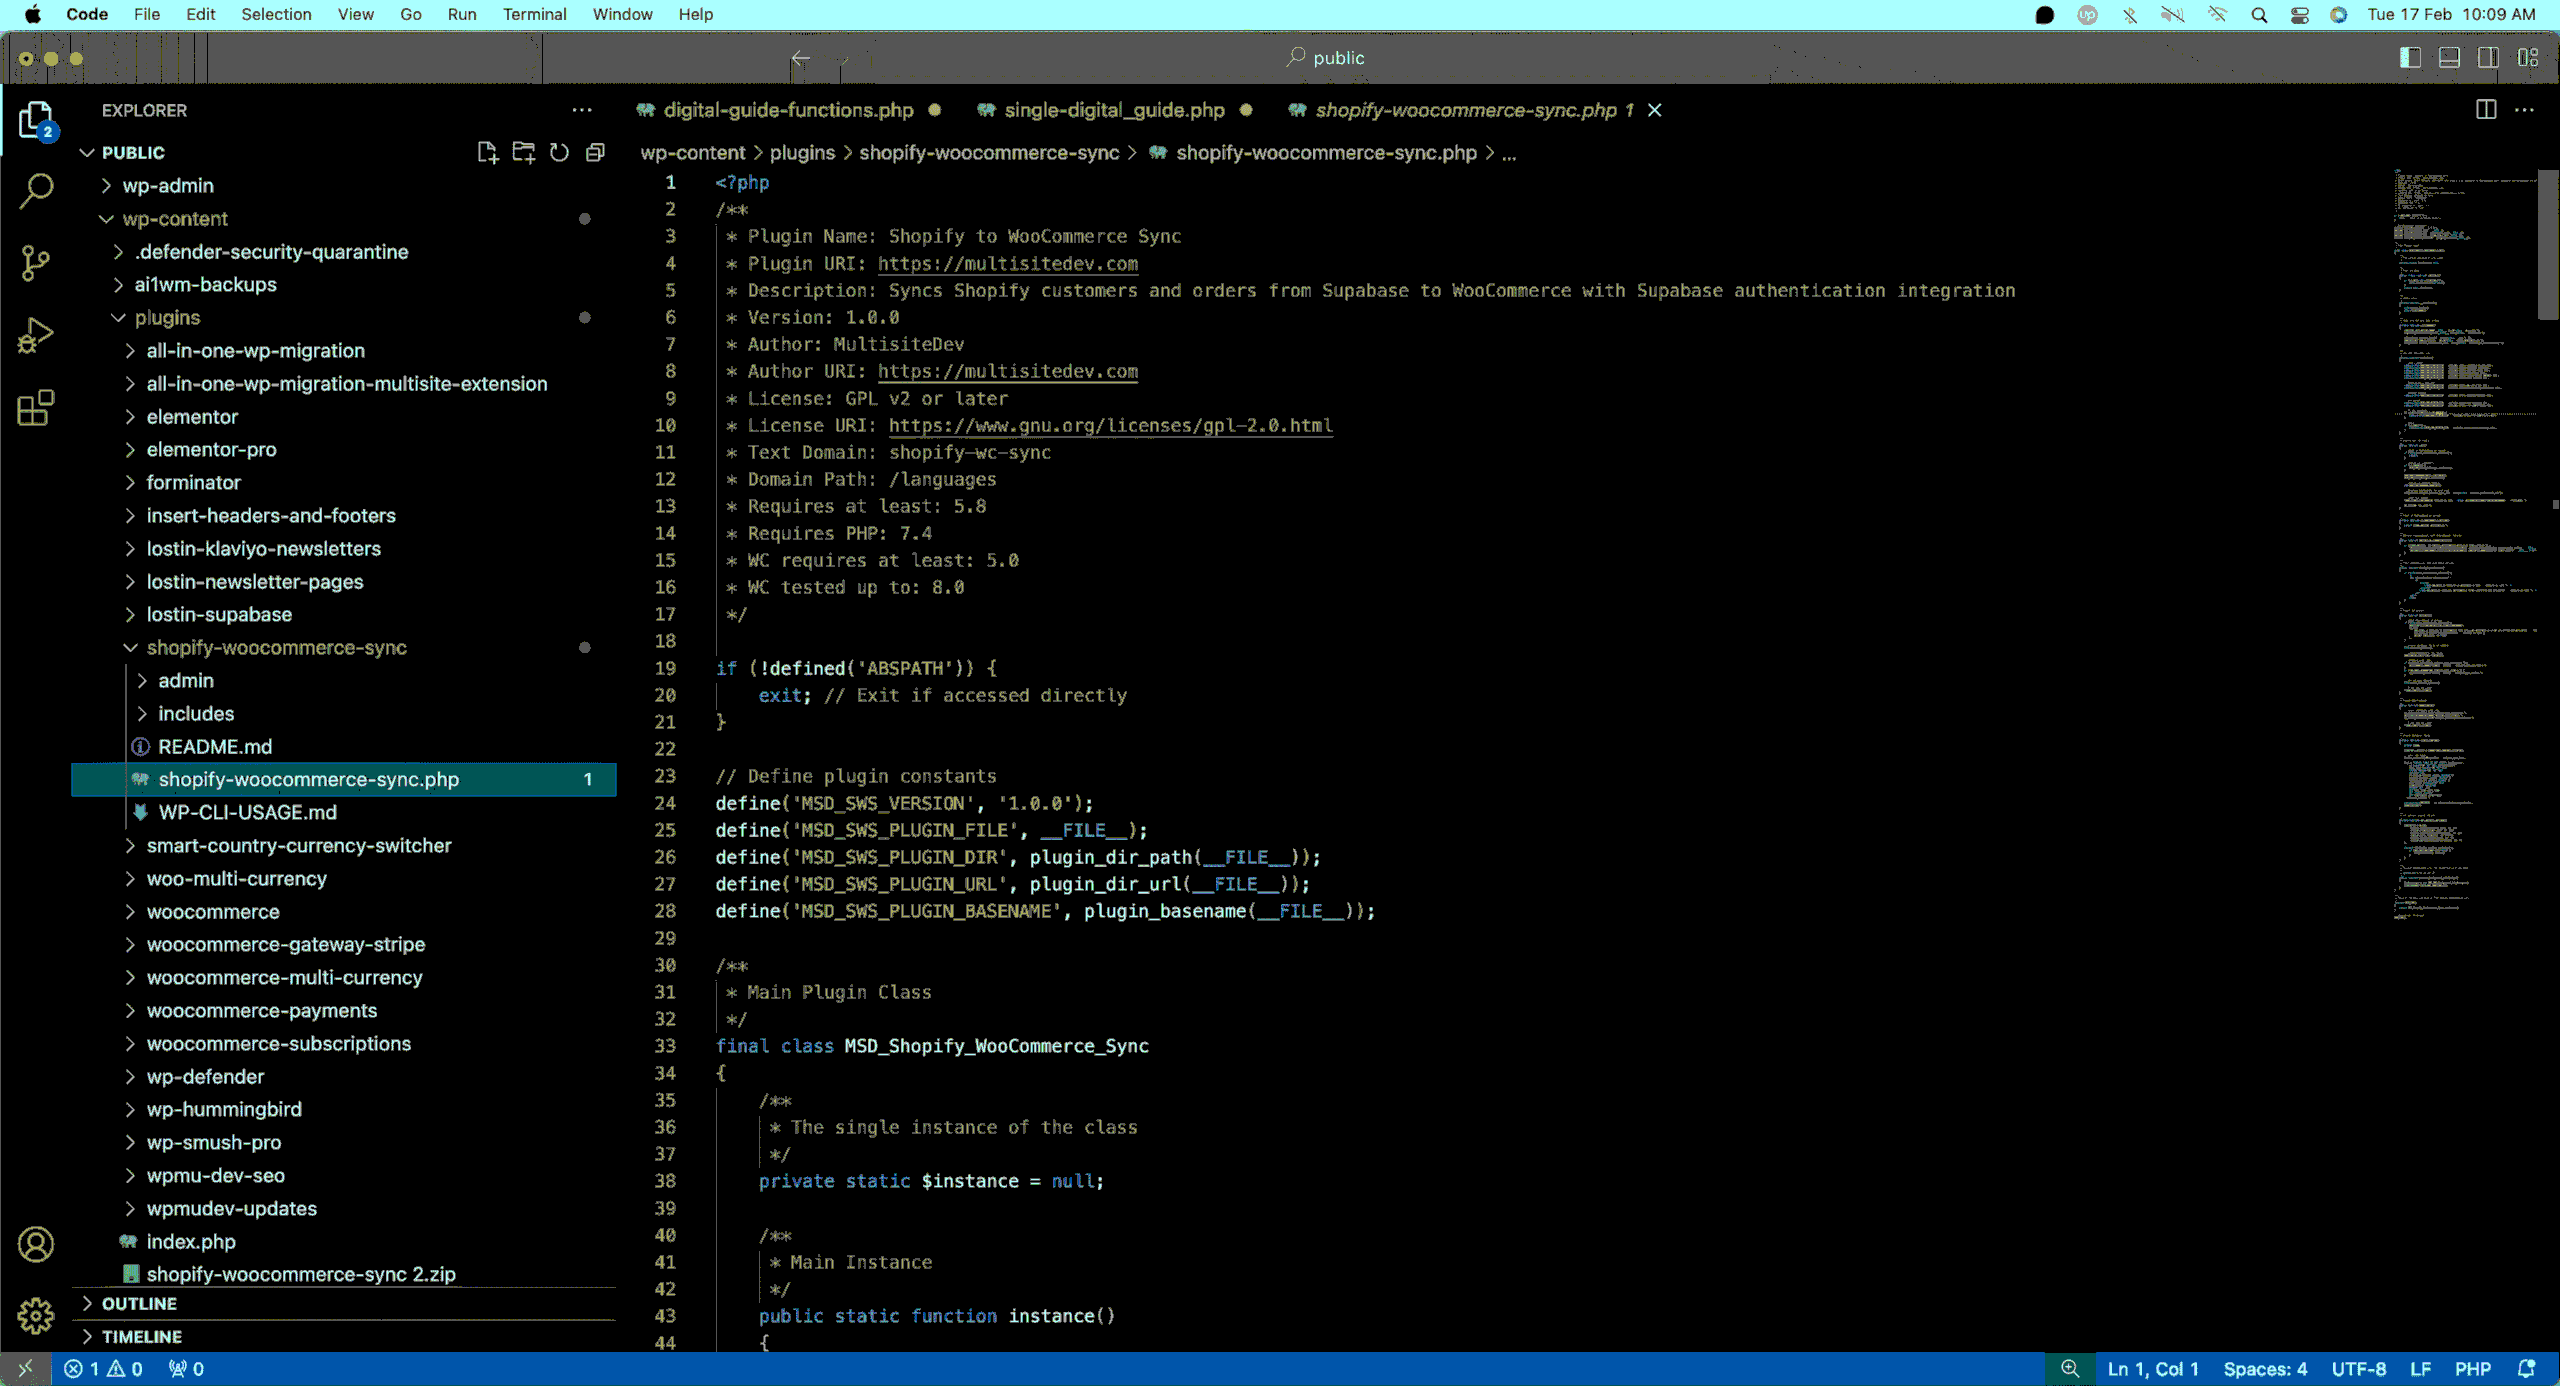Open the Terminal menu

pos(534,14)
